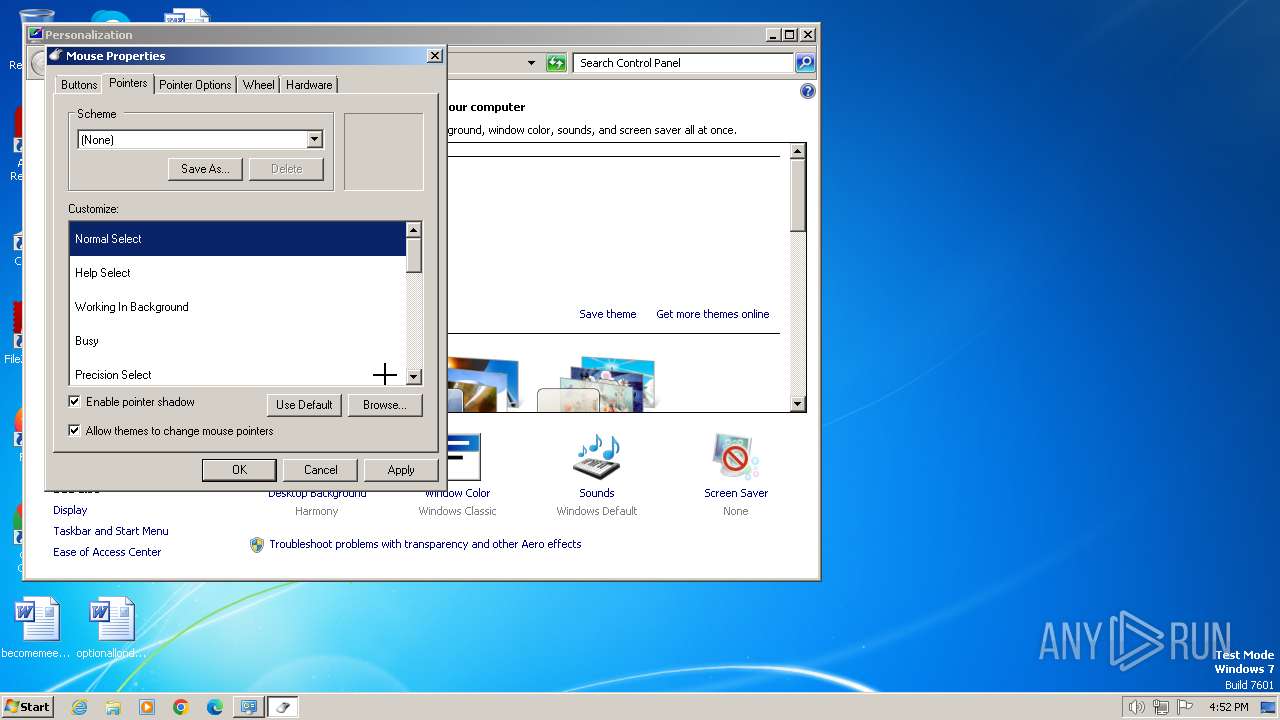Screen dimensions: 1280x720
Task: Click the clock showing 4:52 PM
Action: (1229, 707)
